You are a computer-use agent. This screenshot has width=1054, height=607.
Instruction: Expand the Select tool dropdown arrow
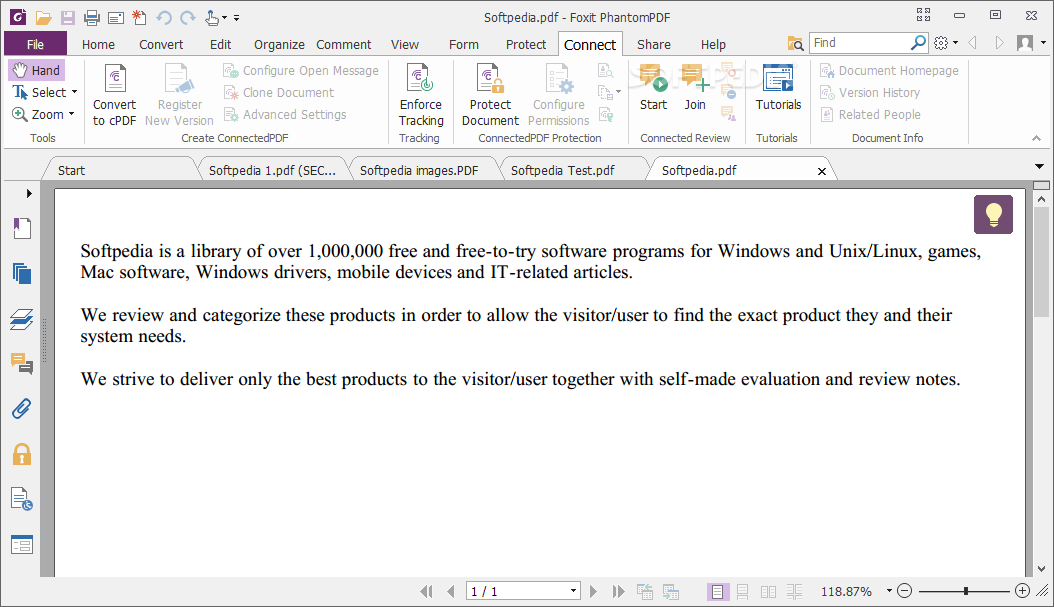[75, 92]
